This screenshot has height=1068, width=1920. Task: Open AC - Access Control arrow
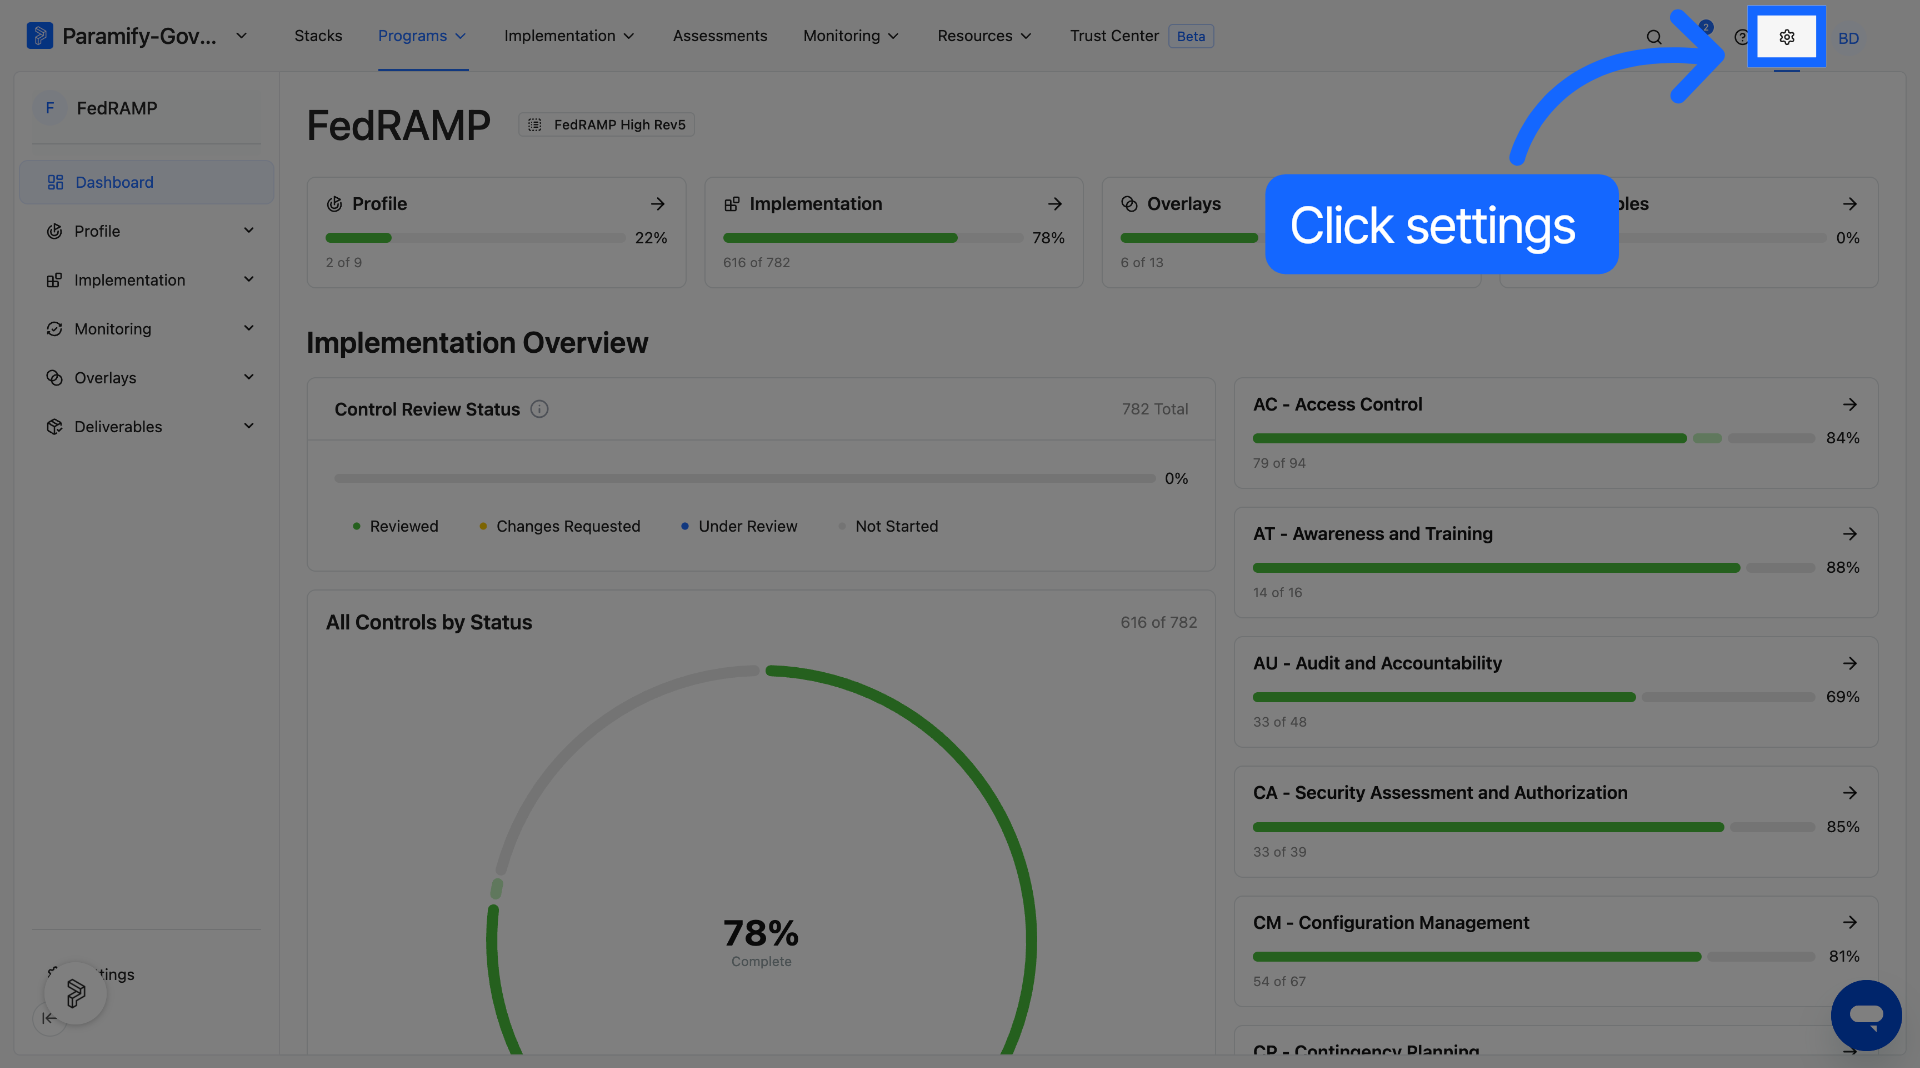[x=1849, y=405]
